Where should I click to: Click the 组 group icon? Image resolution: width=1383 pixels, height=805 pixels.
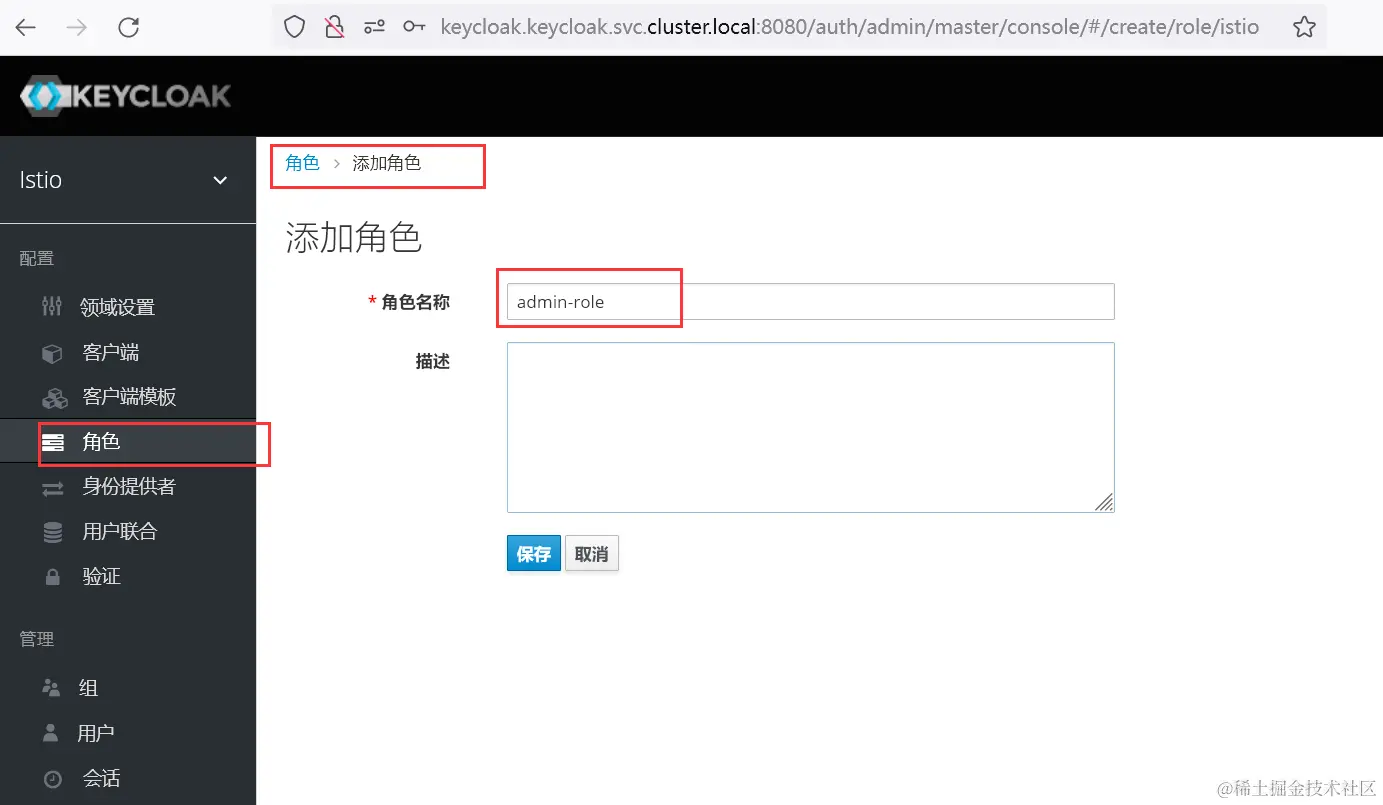click(x=51, y=688)
